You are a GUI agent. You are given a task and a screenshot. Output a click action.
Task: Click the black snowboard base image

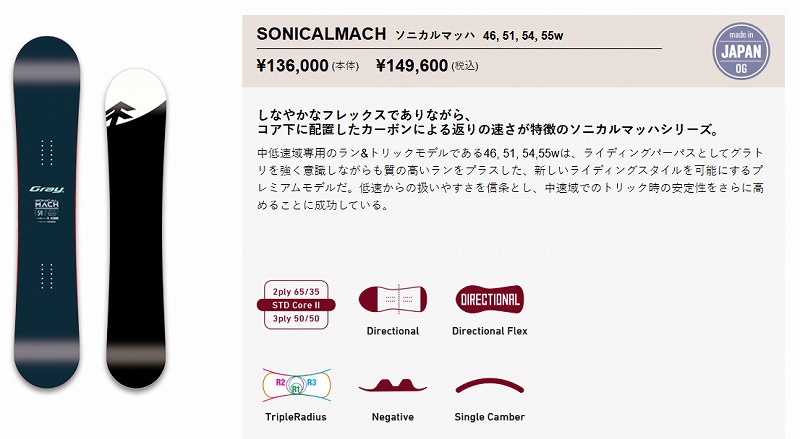pos(136,228)
